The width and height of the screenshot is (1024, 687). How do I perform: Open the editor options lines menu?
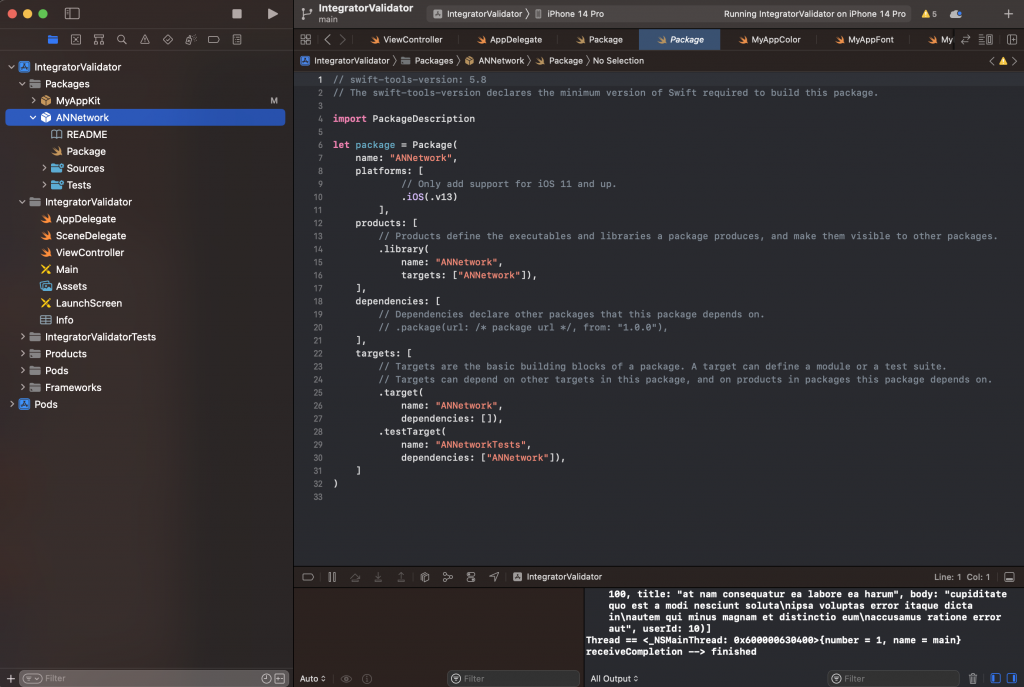[x=986, y=40]
